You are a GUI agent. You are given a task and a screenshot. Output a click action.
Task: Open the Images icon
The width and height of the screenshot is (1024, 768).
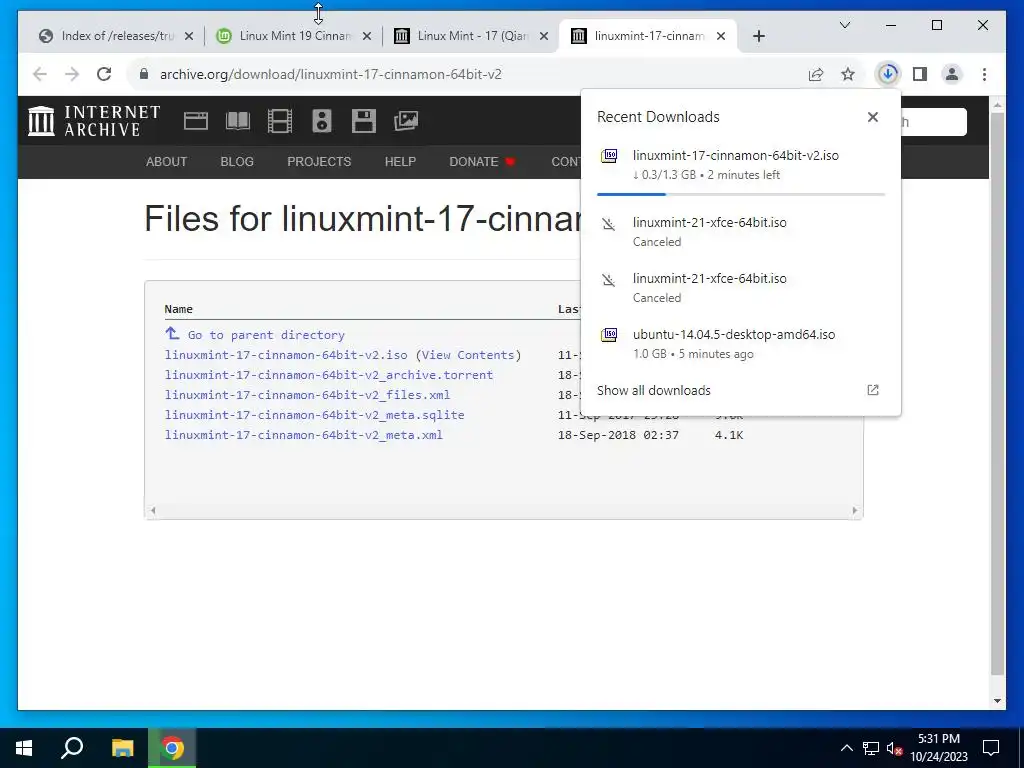click(x=406, y=121)
